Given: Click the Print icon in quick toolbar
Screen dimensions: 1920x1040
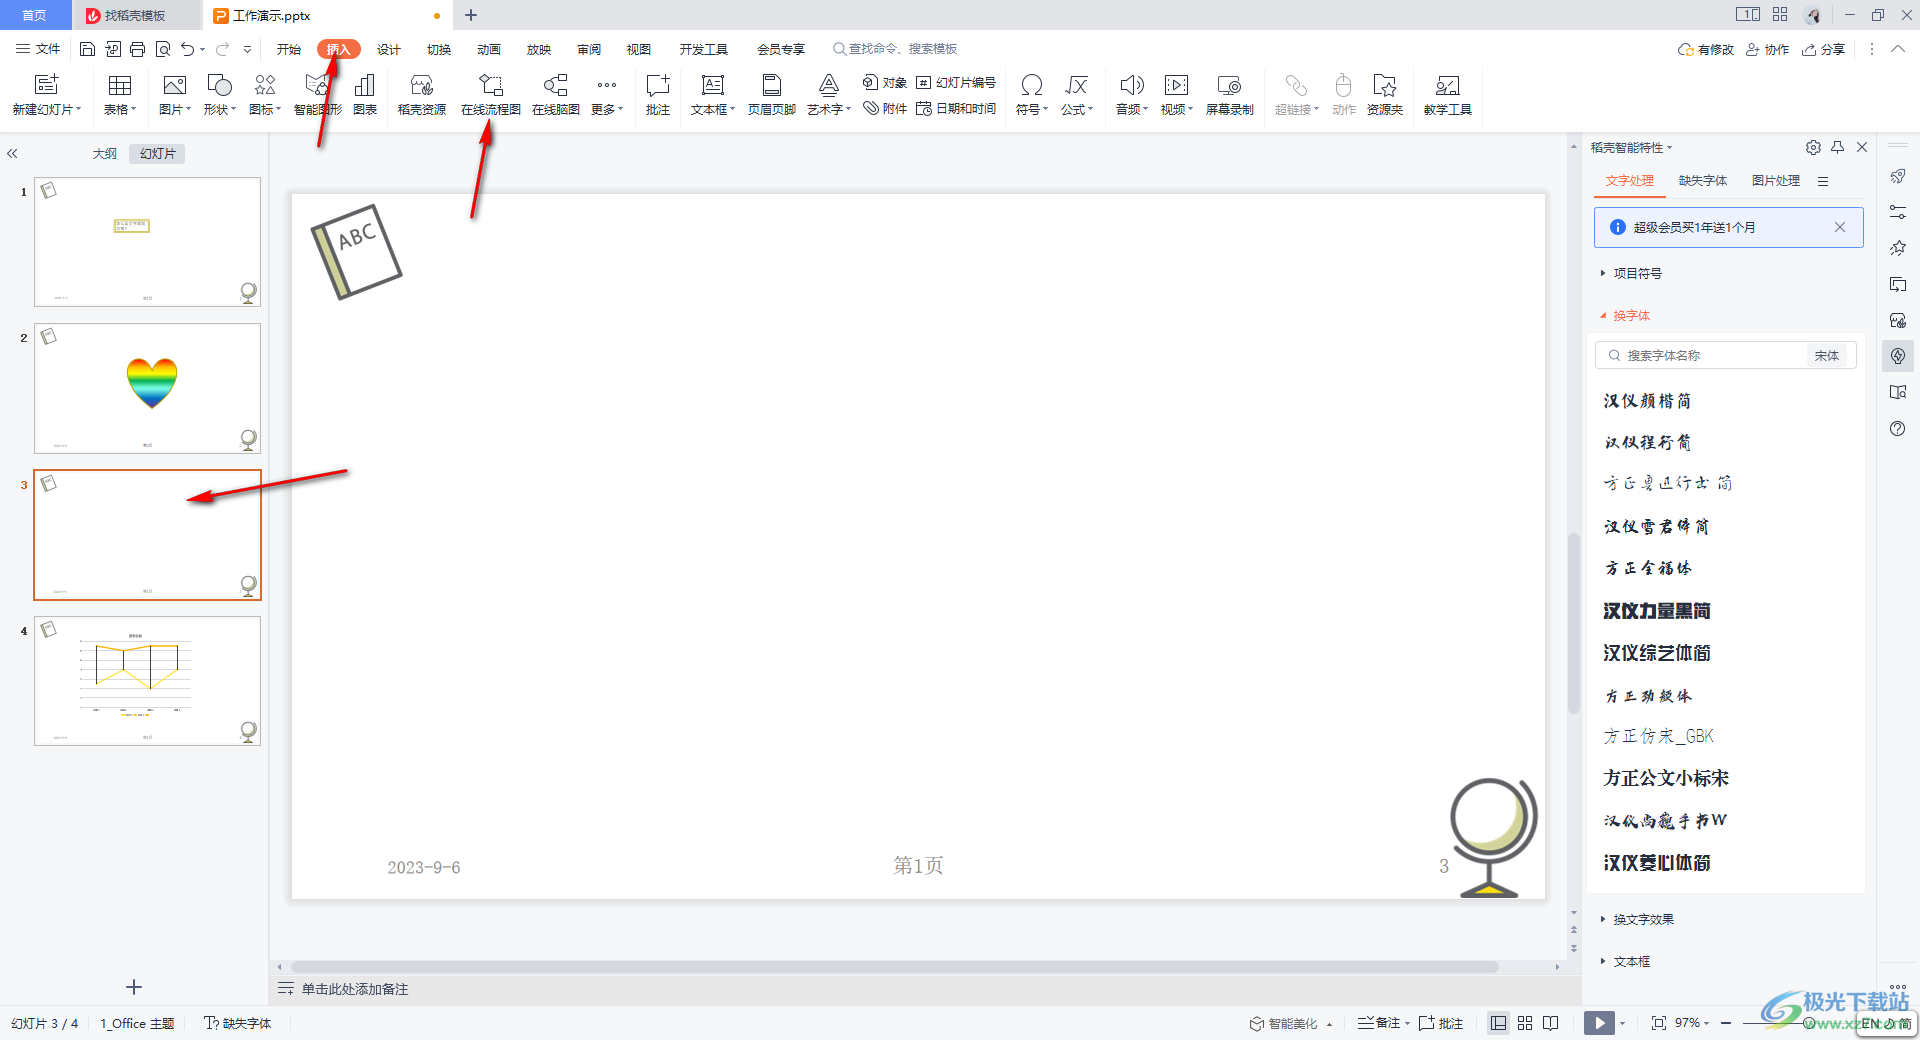Looking at the screenshot, I should (x=138, y=49).
